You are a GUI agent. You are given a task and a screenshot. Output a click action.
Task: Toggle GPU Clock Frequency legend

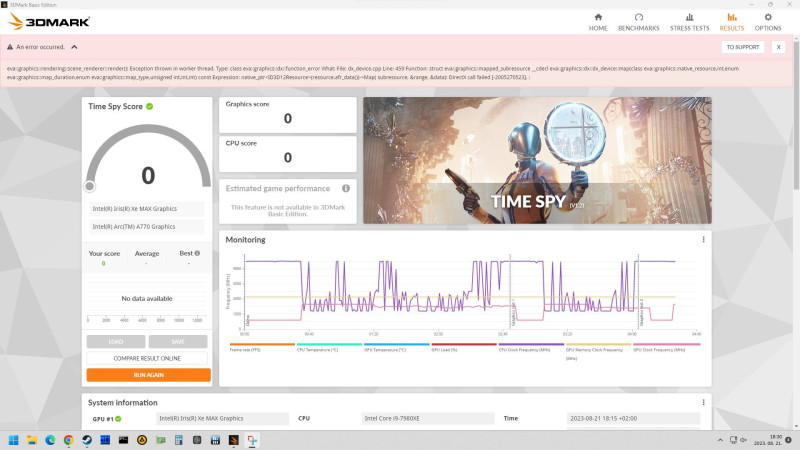(666, 347)
